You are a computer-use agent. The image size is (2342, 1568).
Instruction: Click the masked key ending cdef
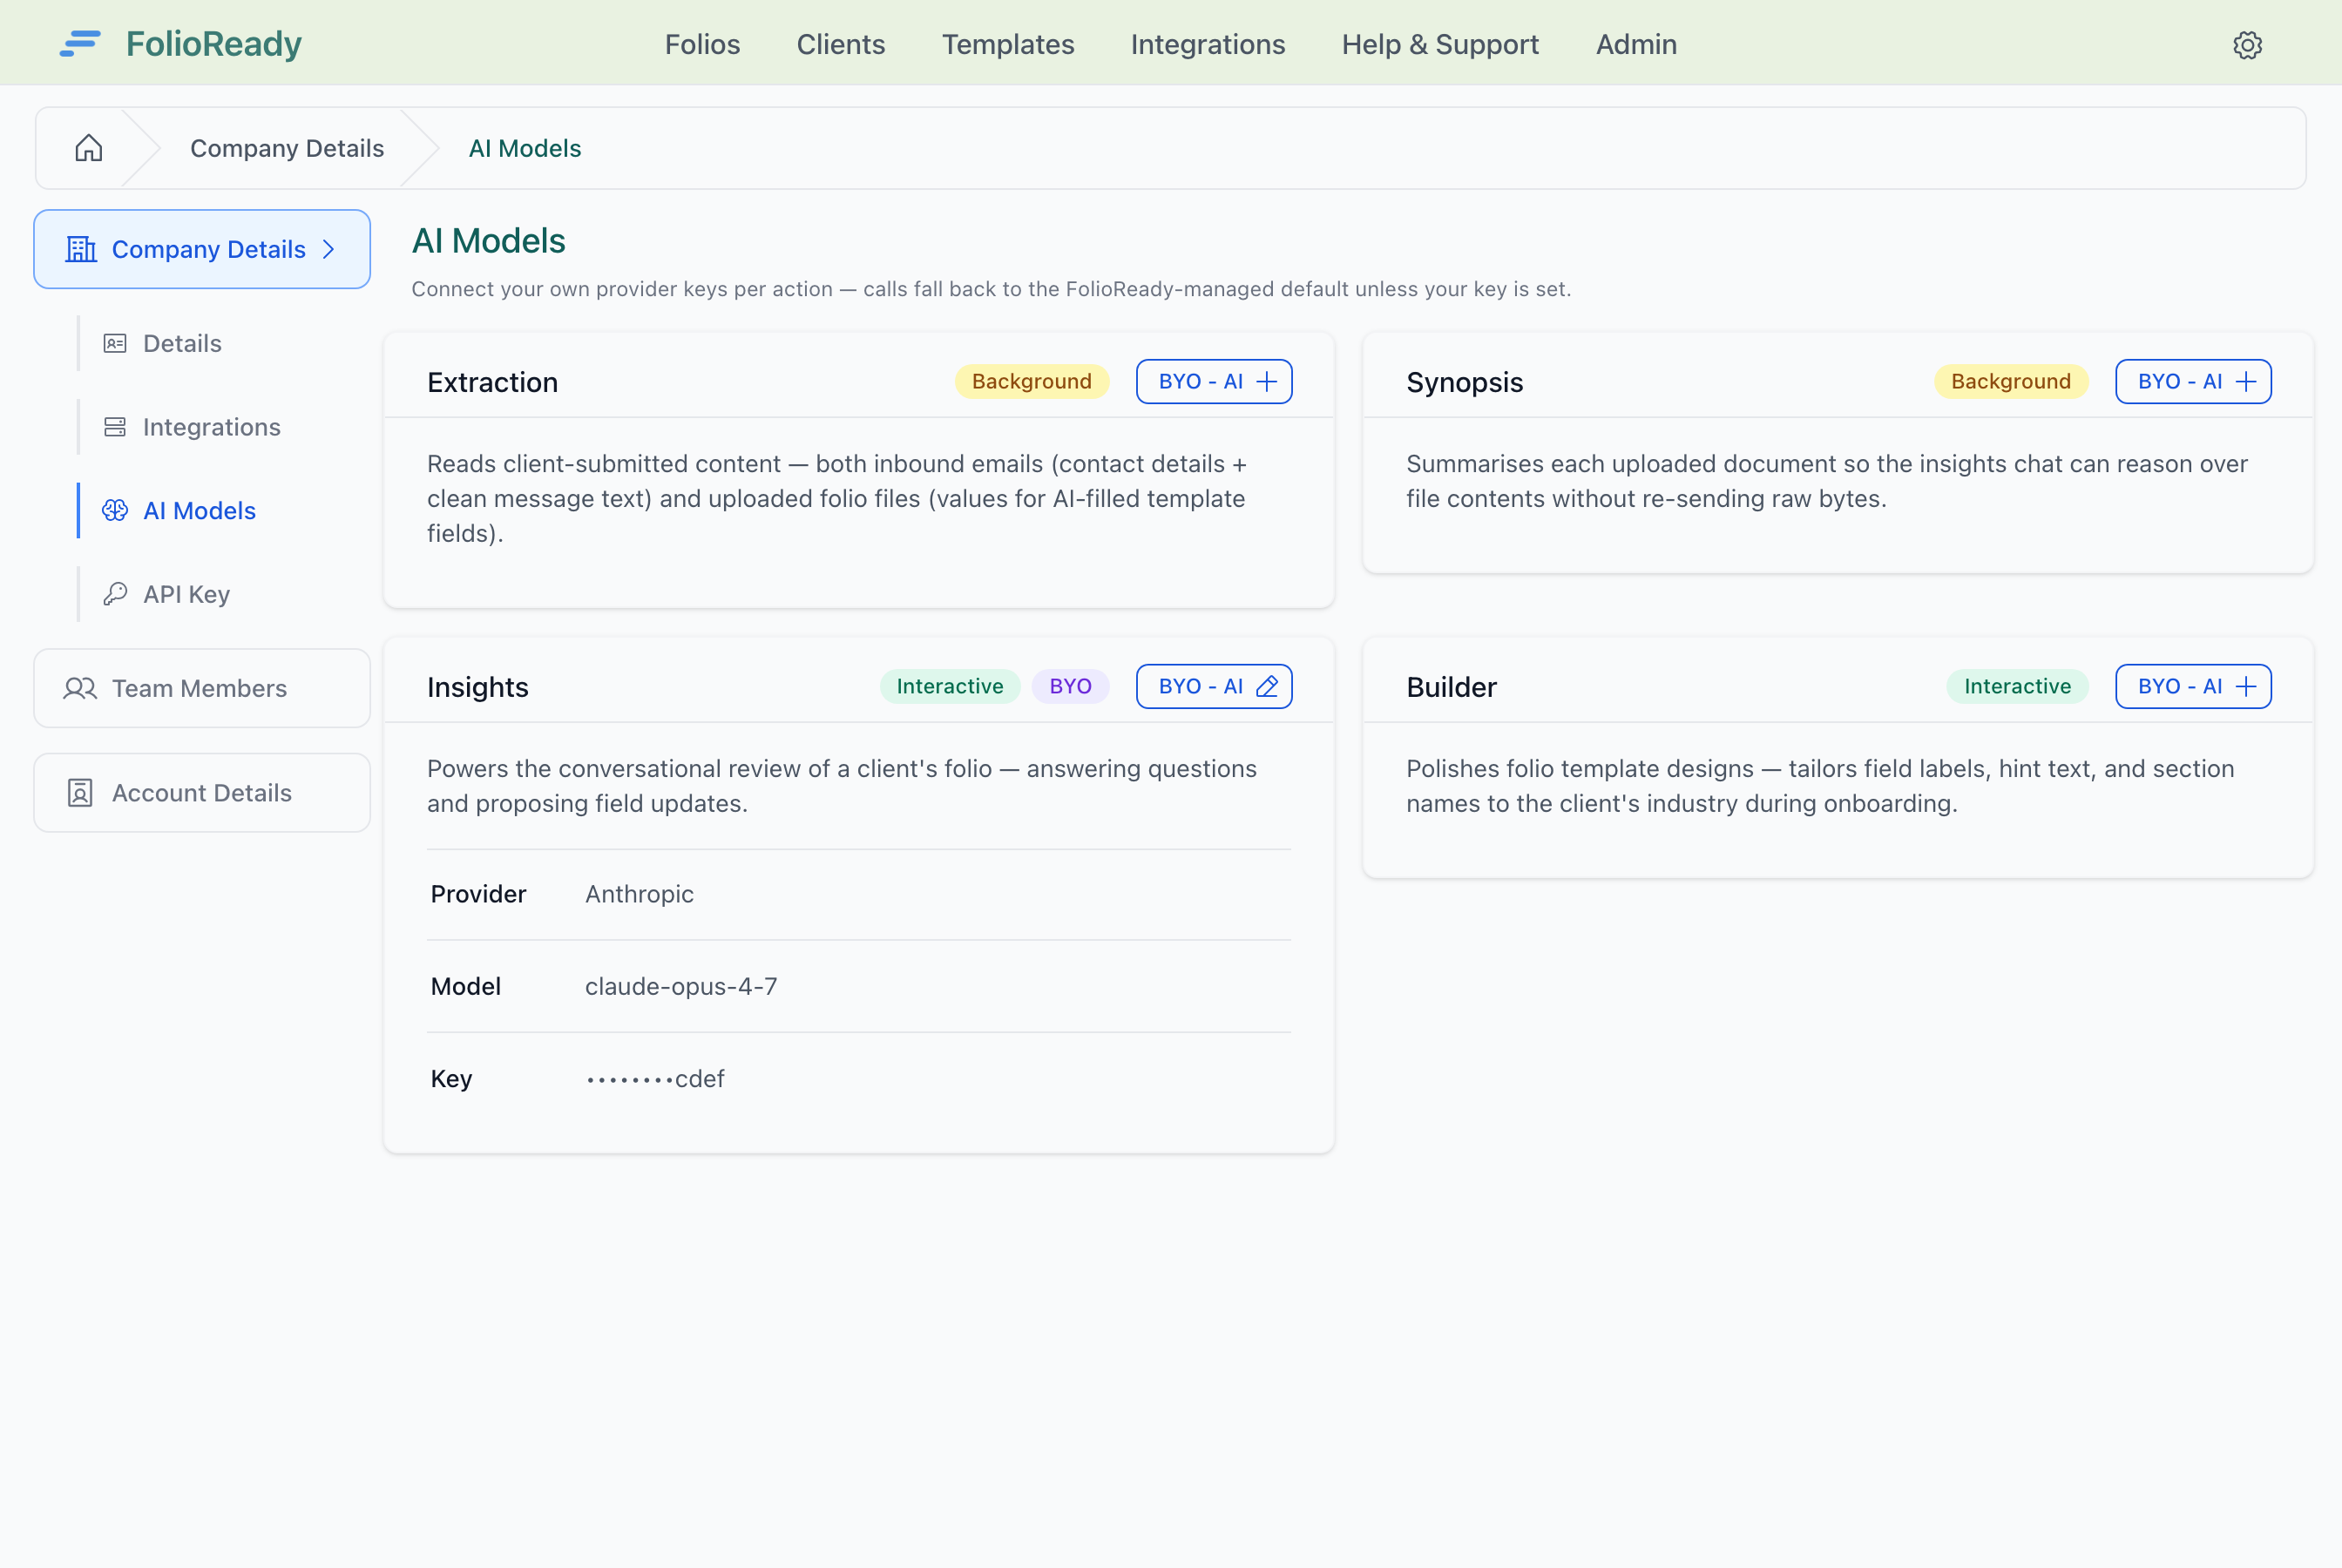point(655,1079)
